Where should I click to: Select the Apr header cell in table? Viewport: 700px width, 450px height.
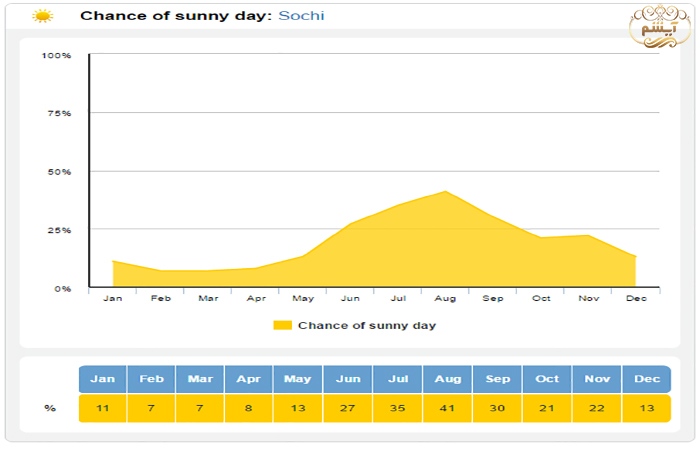(249, 379)
